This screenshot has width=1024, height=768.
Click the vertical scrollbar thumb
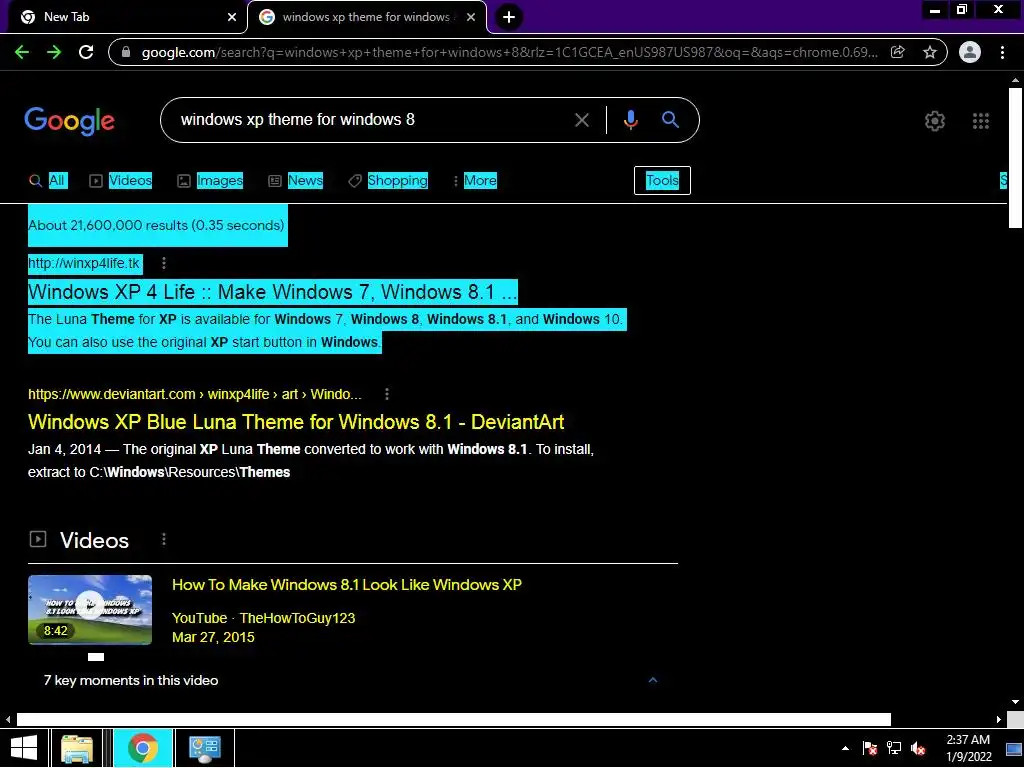[x=1015, y=157]
